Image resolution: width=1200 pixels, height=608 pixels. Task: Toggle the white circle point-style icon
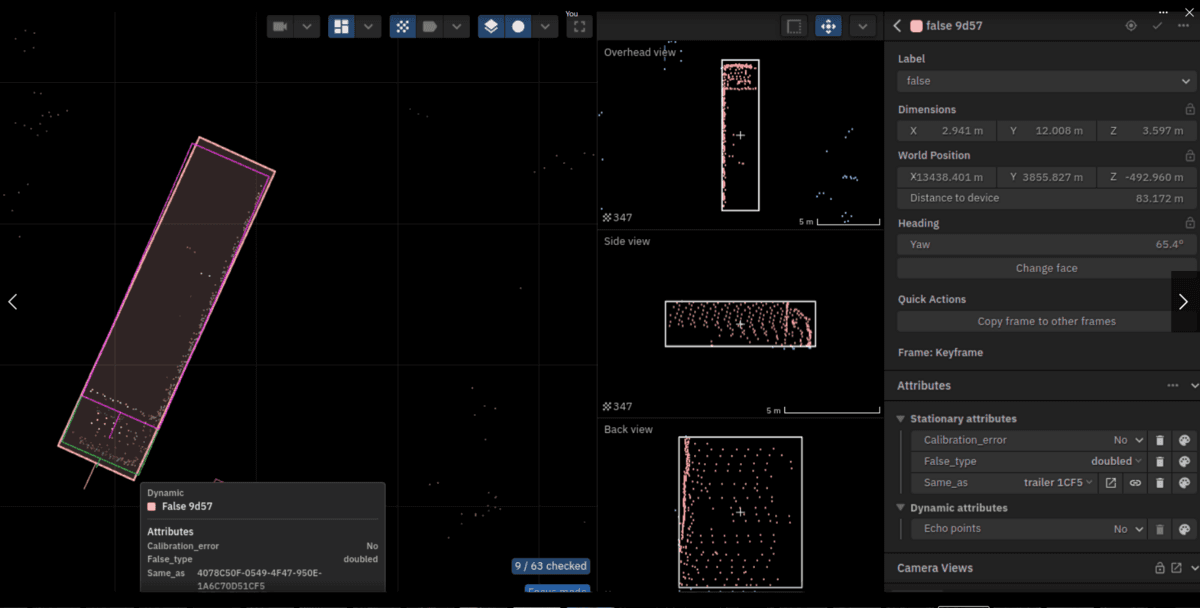coord(518,27)
